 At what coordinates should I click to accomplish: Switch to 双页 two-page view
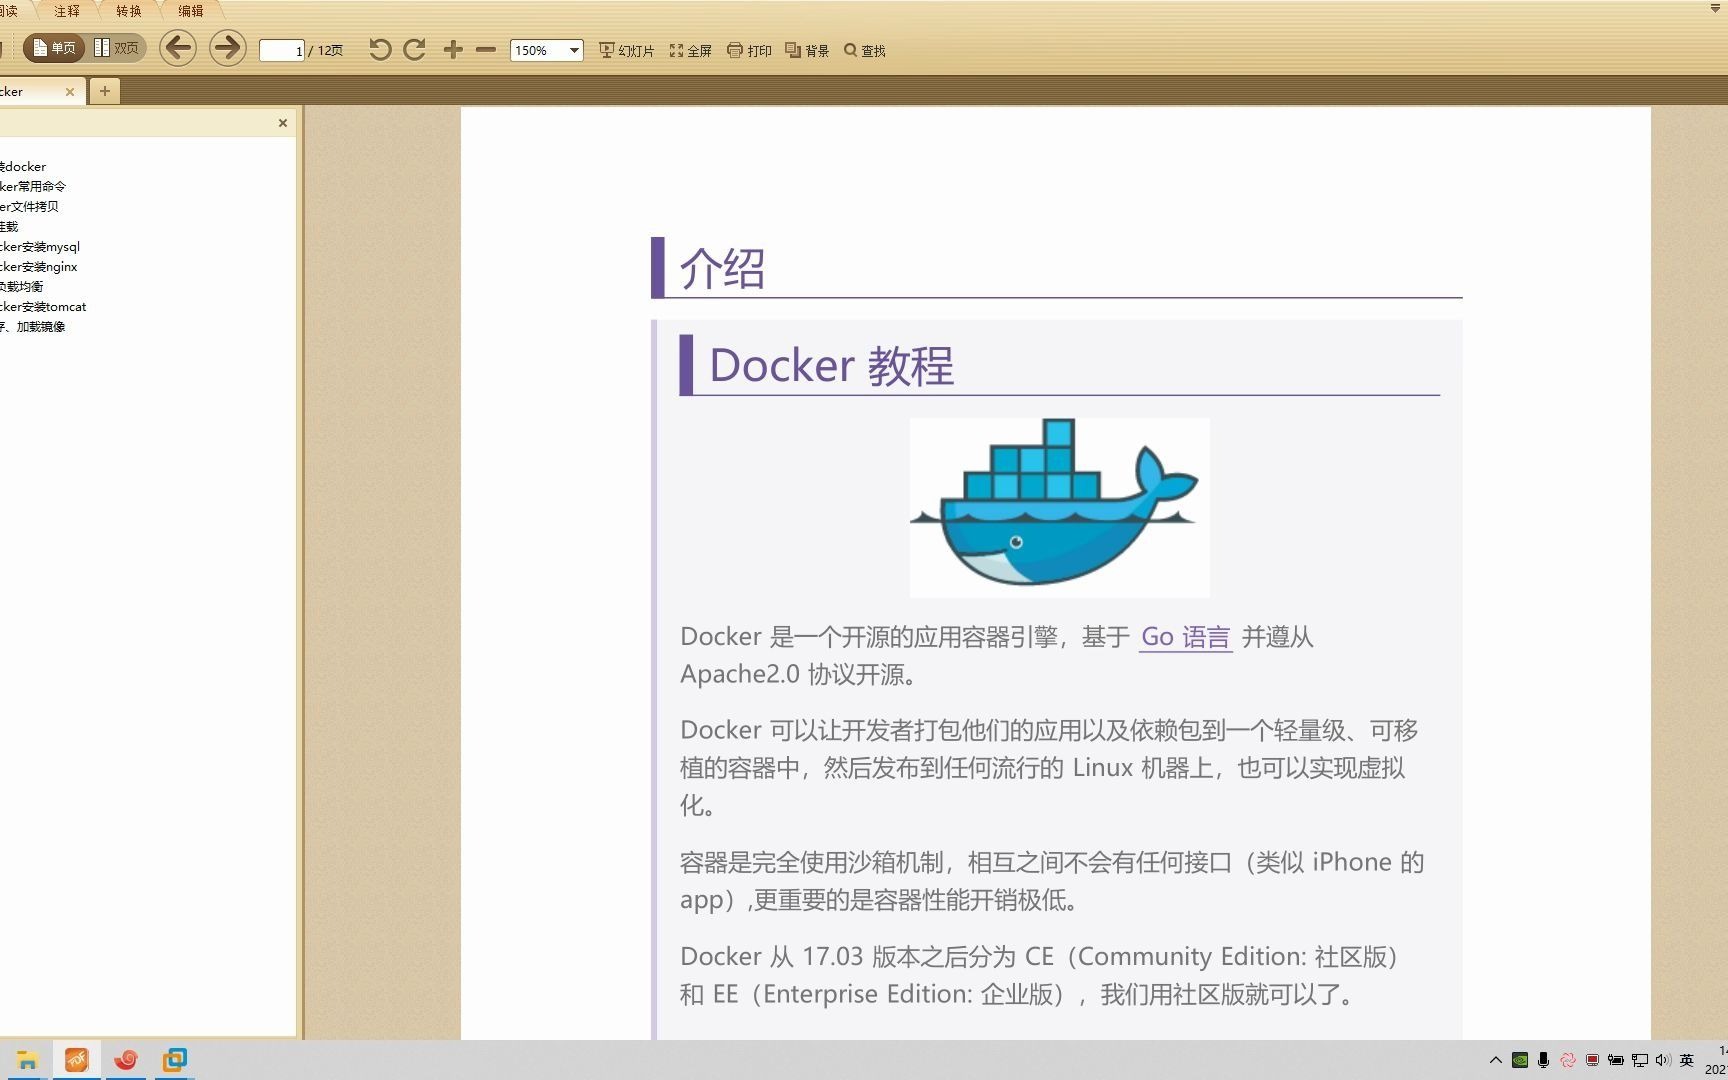[117, 47]
